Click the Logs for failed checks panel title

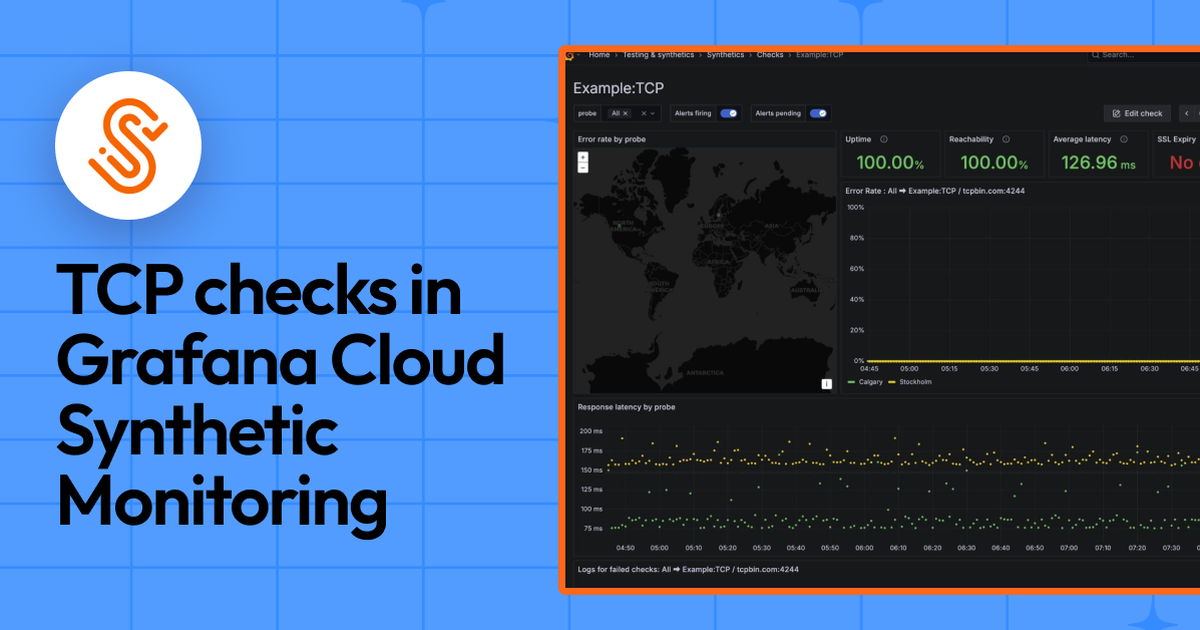coord(689,569)
